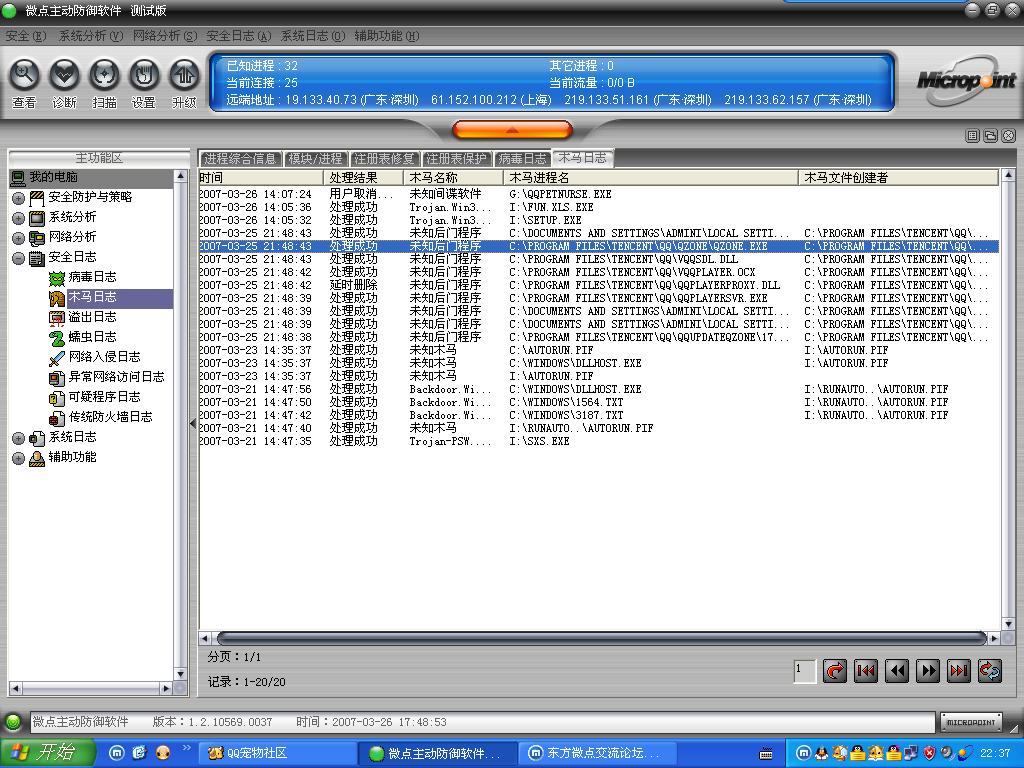Open the 安全 menu
The width and height of the screenshot is (1024, 768).
[x=25, y=36]
